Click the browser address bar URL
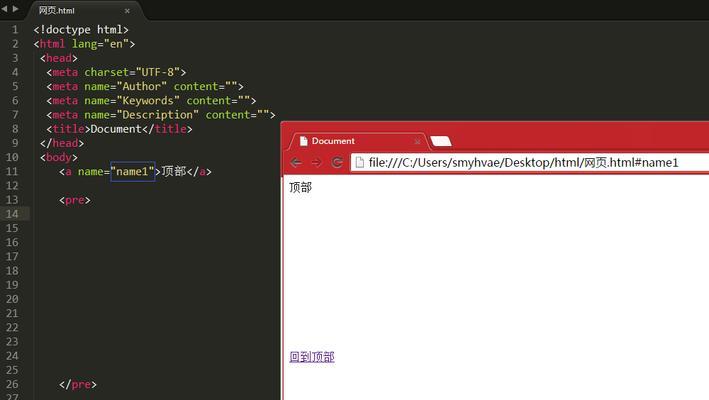 [x=523, y=162]
